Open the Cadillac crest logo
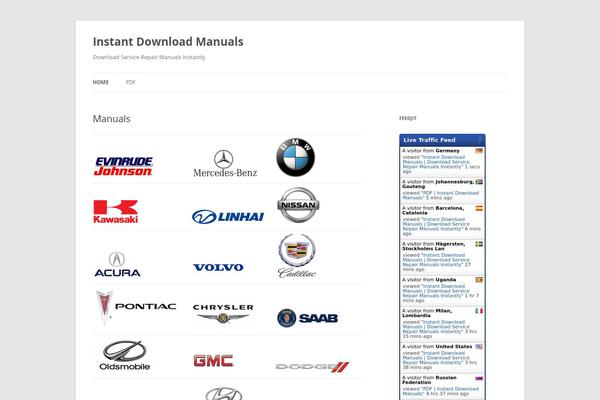The height and width of the screenshot is (400, 600). point(297,256)
